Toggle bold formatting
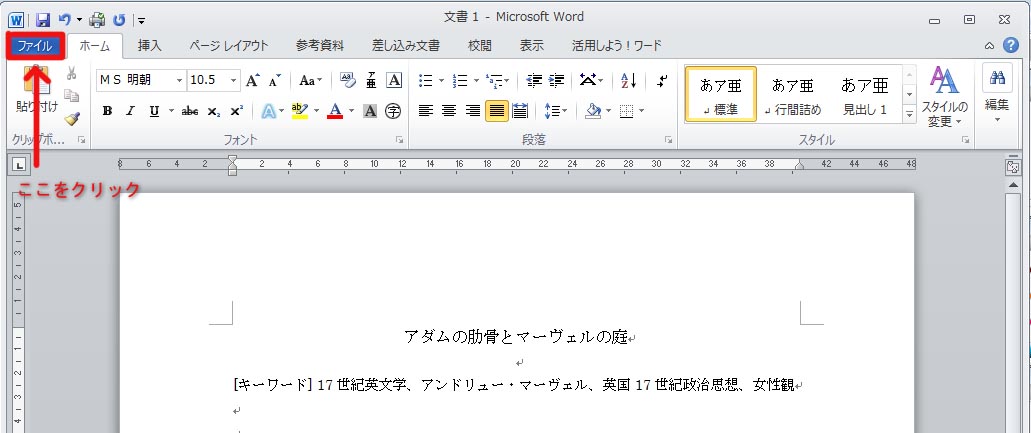The height and width of the screenshot is (433, 1031). [x=107, y=111]
